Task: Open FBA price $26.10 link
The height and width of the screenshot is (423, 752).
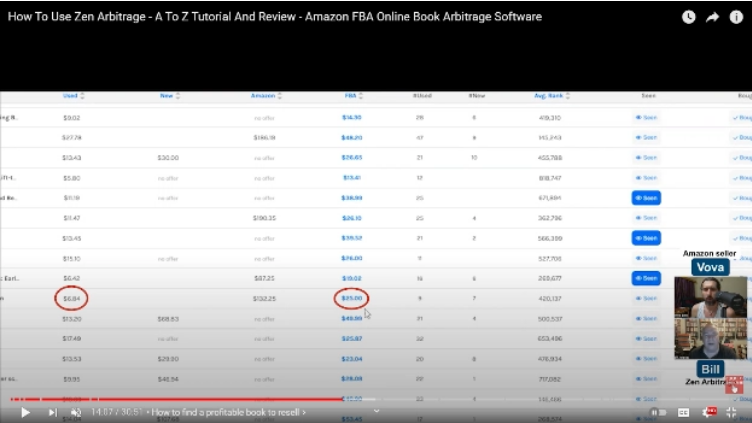Action: (352, 218)
